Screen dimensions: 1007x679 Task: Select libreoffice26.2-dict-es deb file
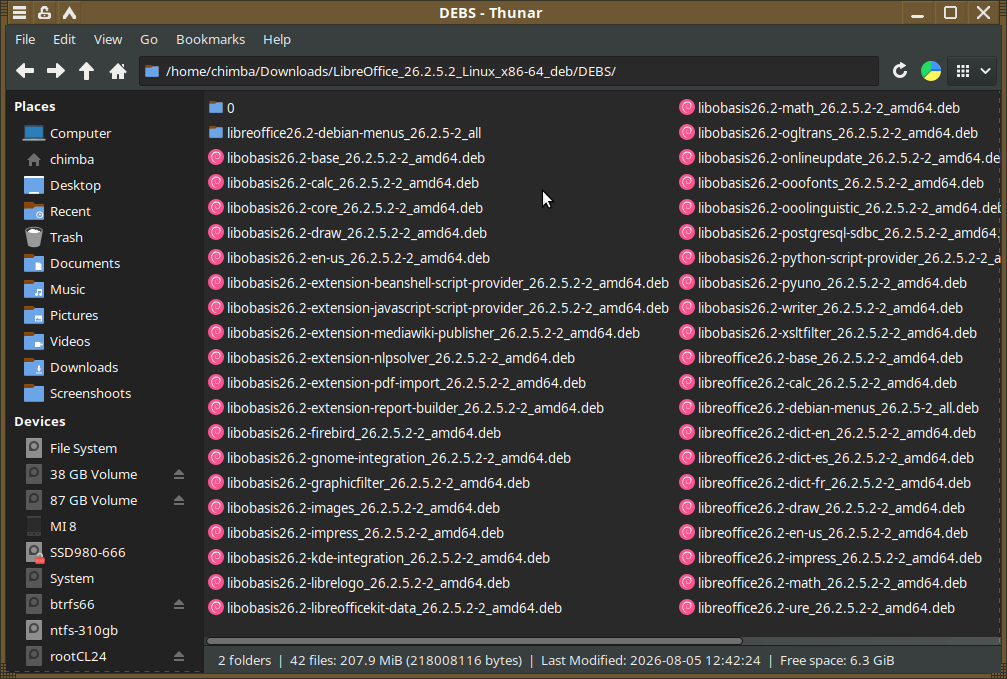tap(827, 458)
